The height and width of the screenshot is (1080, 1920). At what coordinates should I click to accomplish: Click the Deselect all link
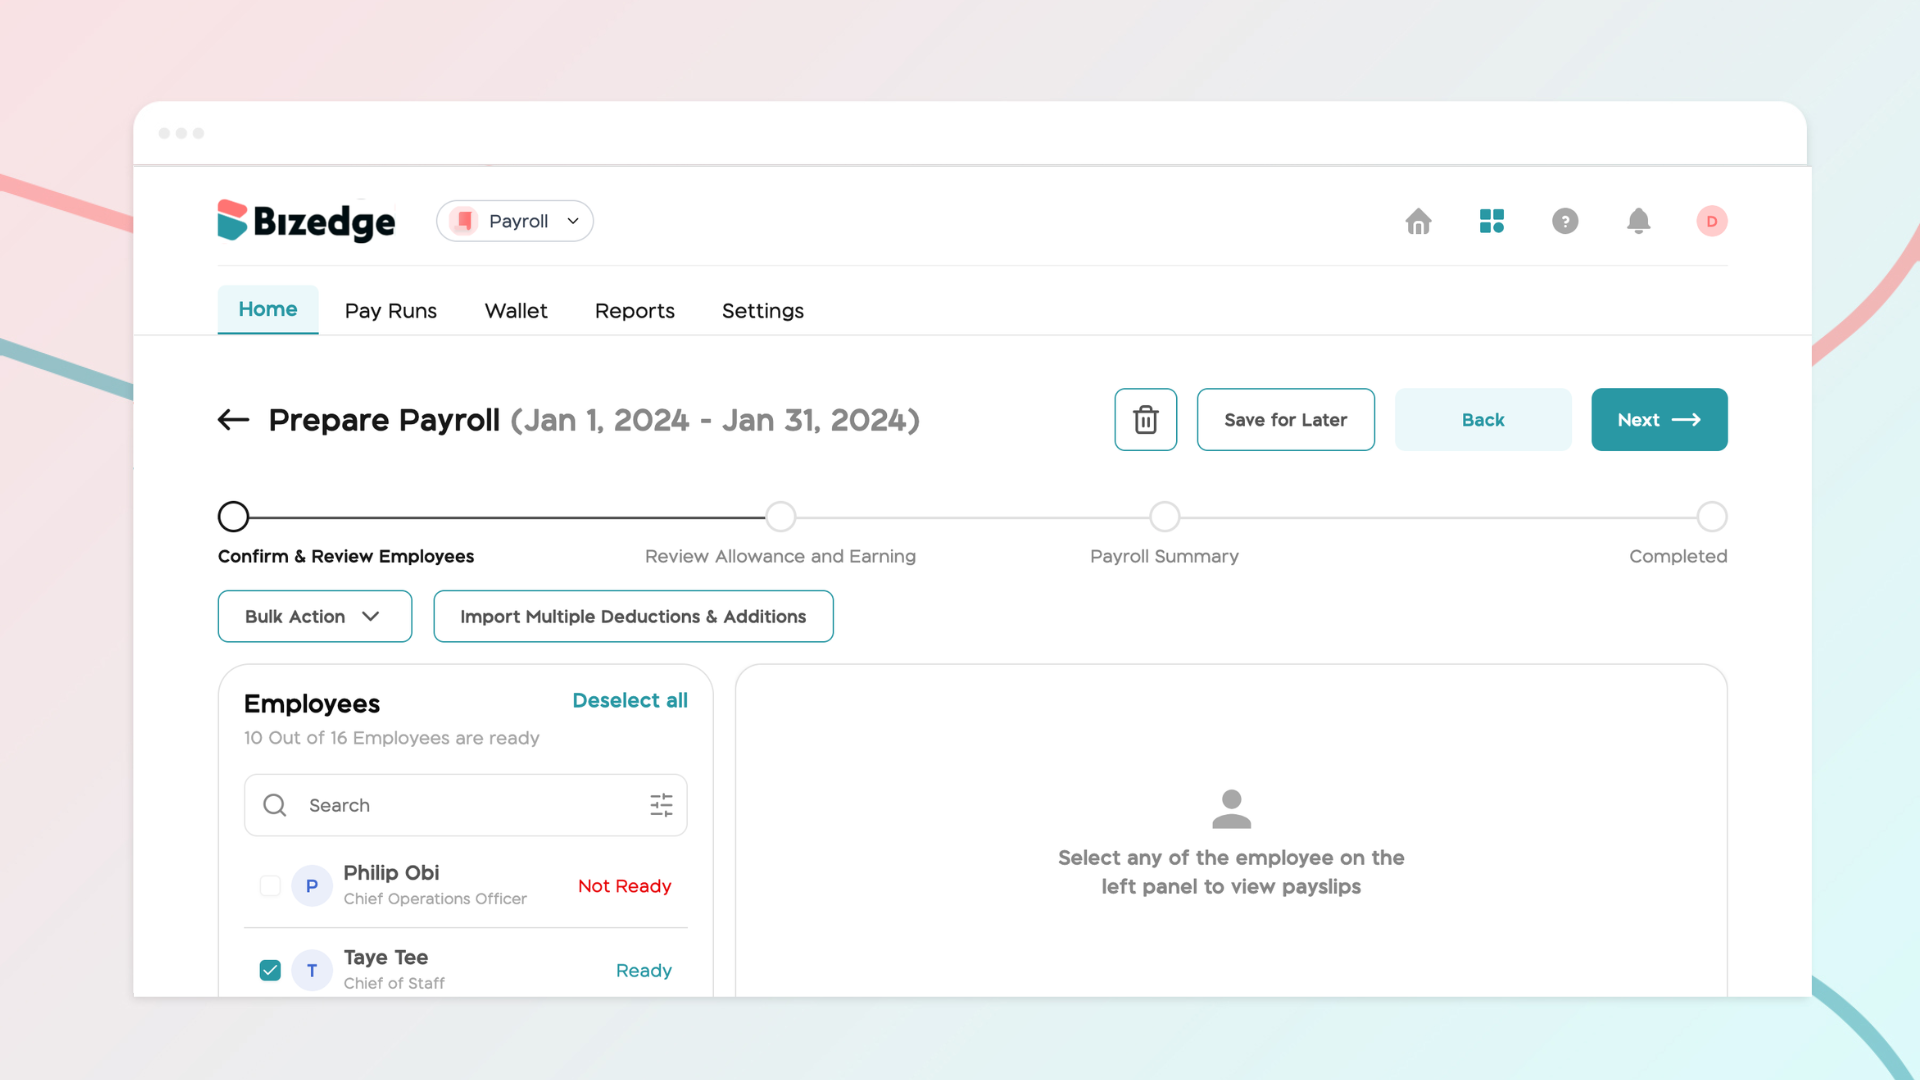tap(629, 701)
